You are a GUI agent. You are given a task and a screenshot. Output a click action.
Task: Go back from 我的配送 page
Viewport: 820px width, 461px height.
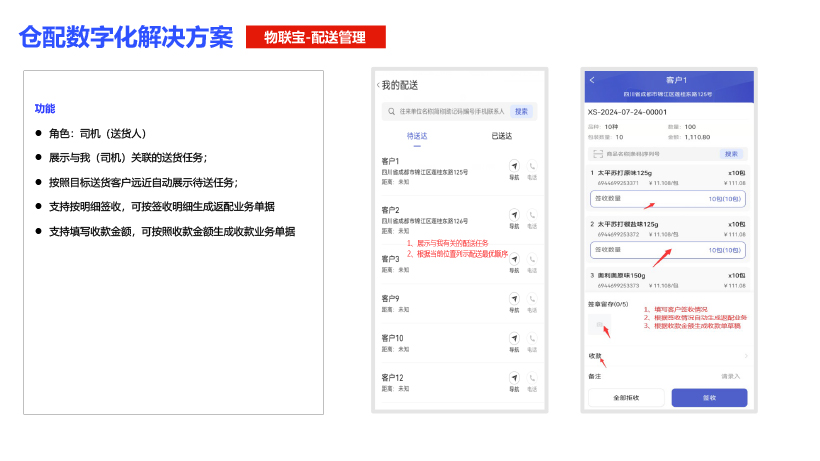(378, 85)
